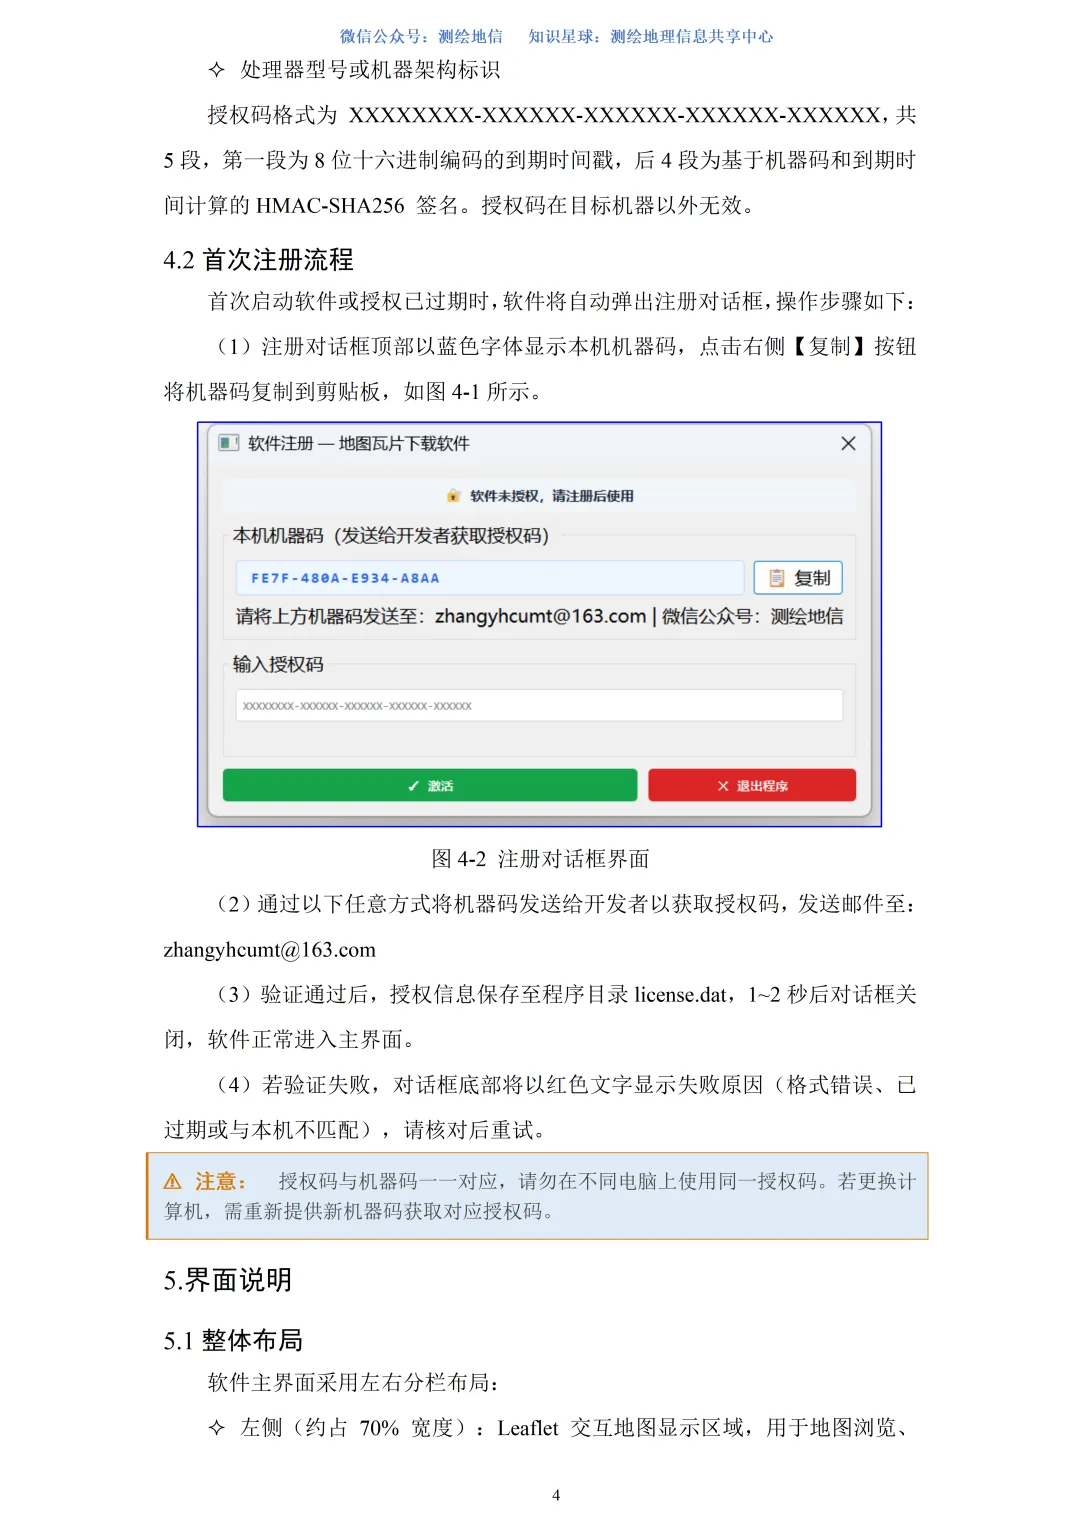Image resolution: width=1080 pixels, height=1528 pixels.
Task: Click the lock icon beside 软件未授权 message
Action: tap(453, 496)
